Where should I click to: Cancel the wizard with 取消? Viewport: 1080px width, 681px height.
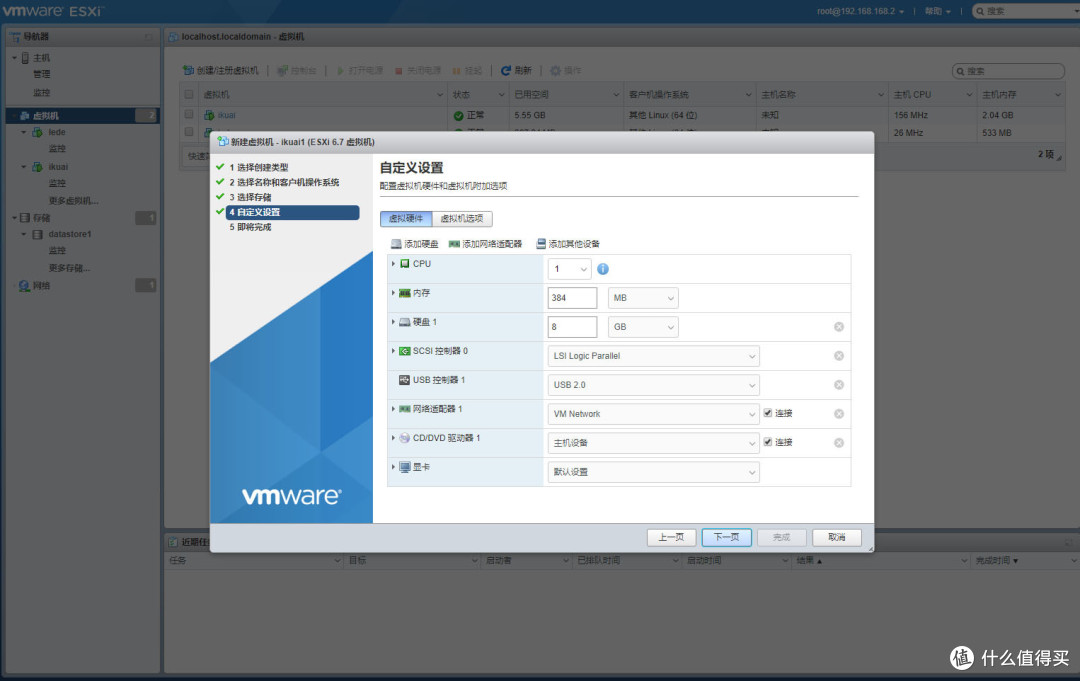(x=836, y=537)
